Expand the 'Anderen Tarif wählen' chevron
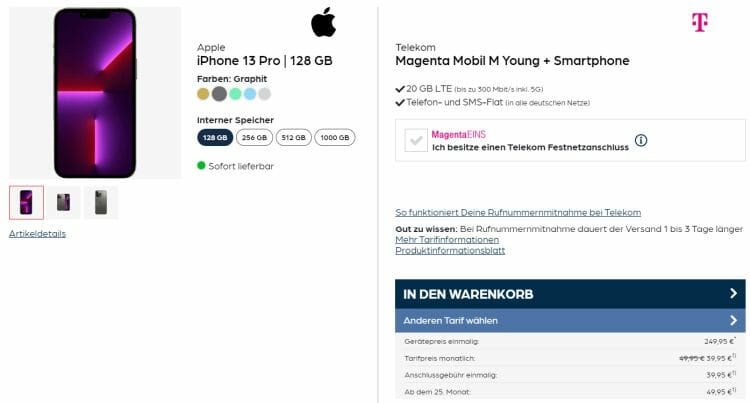This screenshot has height=403, width=750. 734,321
